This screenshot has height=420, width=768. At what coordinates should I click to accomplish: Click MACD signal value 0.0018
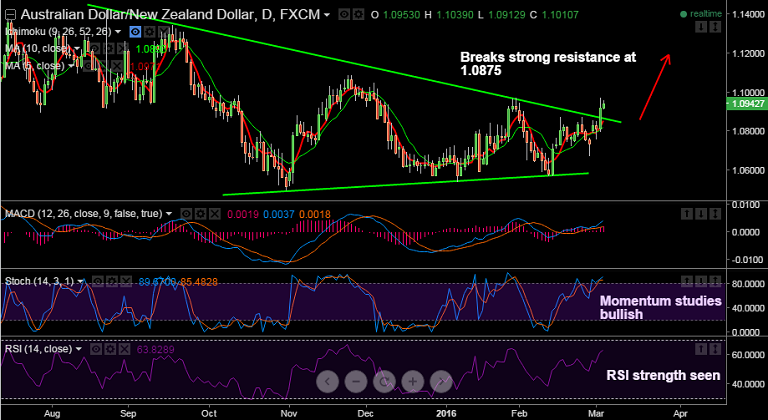315,215
